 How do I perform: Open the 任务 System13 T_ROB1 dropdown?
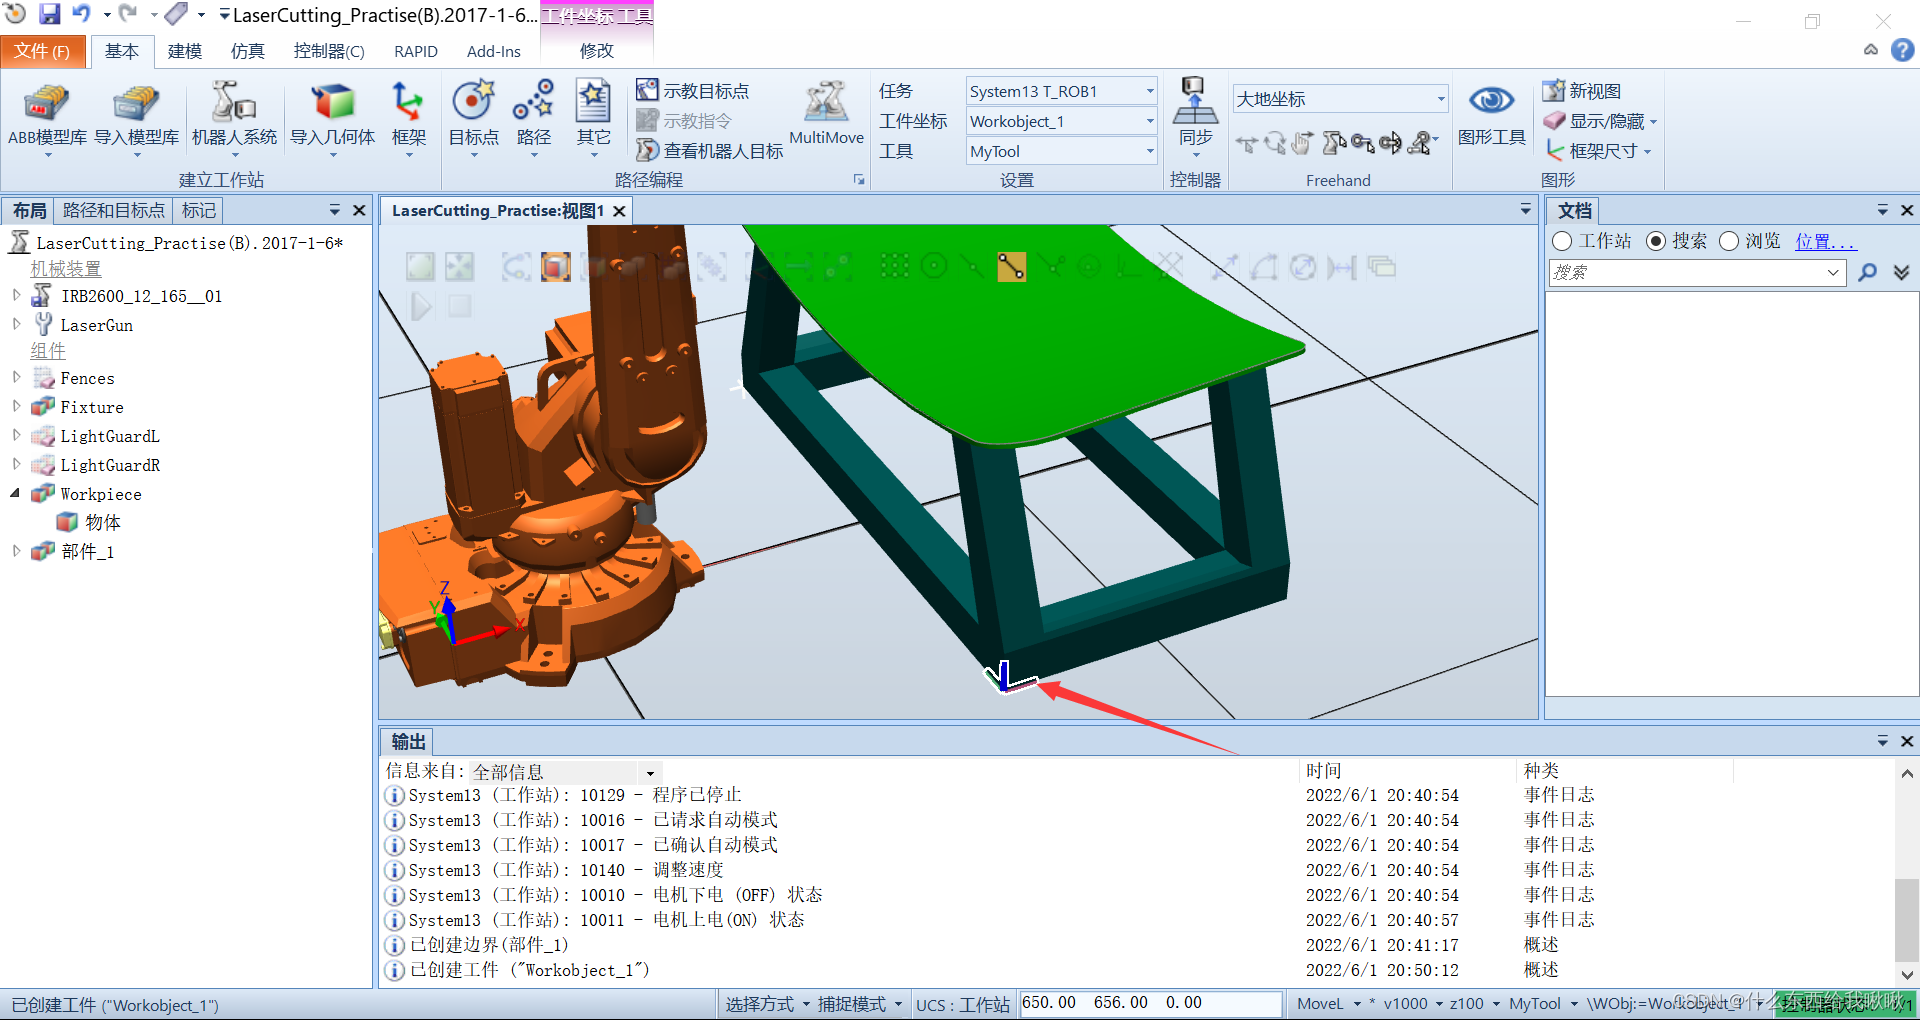pyautogui.click(x=1061, y=91)
